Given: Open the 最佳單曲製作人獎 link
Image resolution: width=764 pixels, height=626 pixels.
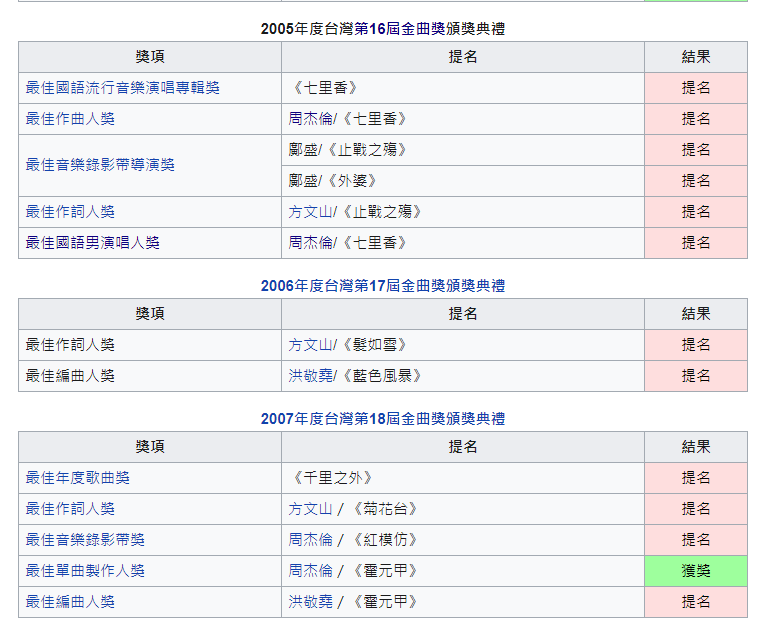Looking at the screenshot, I should pyautogui.click(x=85, y=571).
